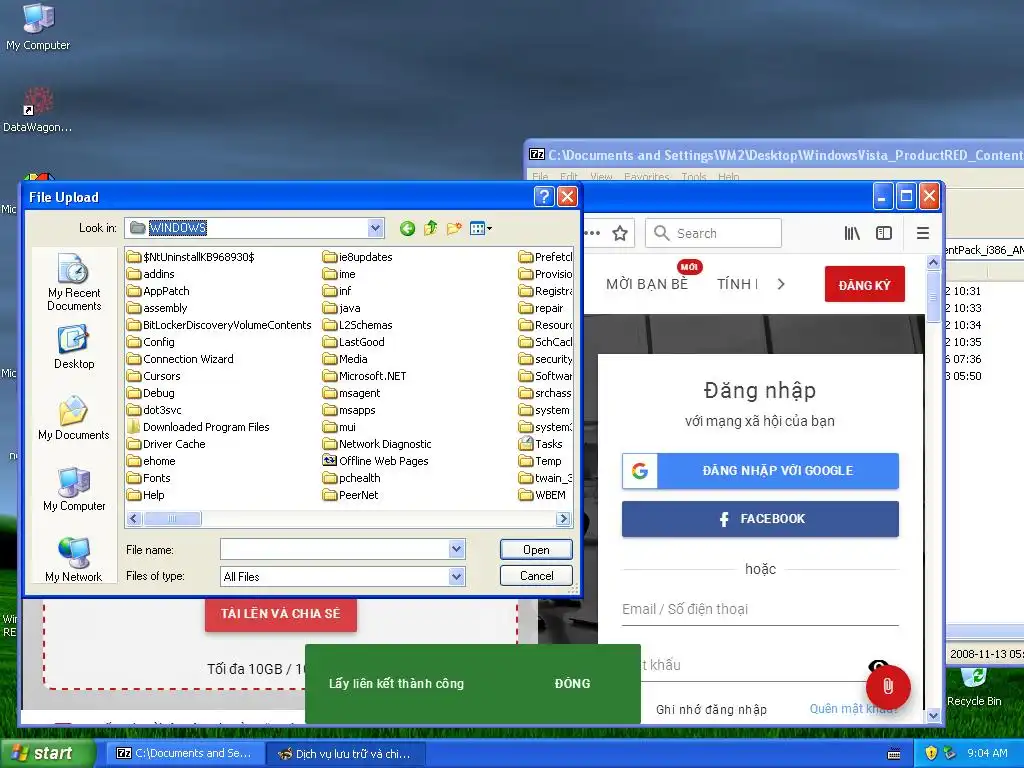Toggle the browser sidebar icon
The image size is (1024, 768).
pyautogui.click(x=884, y=233)
